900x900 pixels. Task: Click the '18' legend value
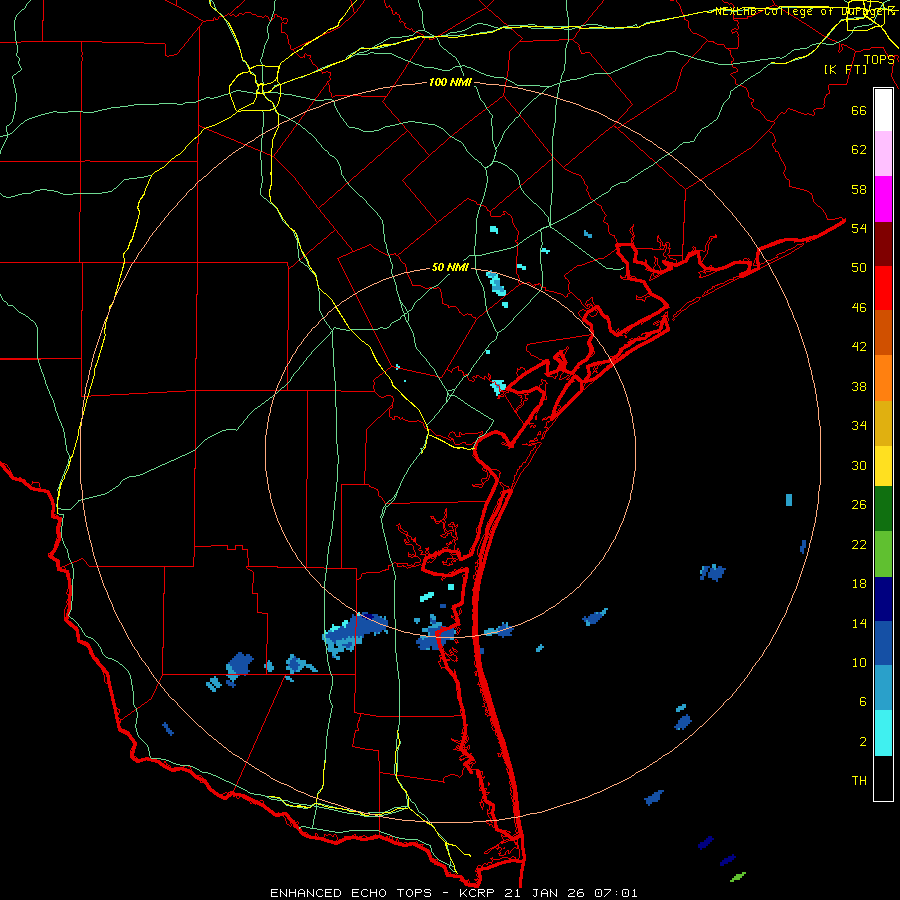(x=859, y=584)
